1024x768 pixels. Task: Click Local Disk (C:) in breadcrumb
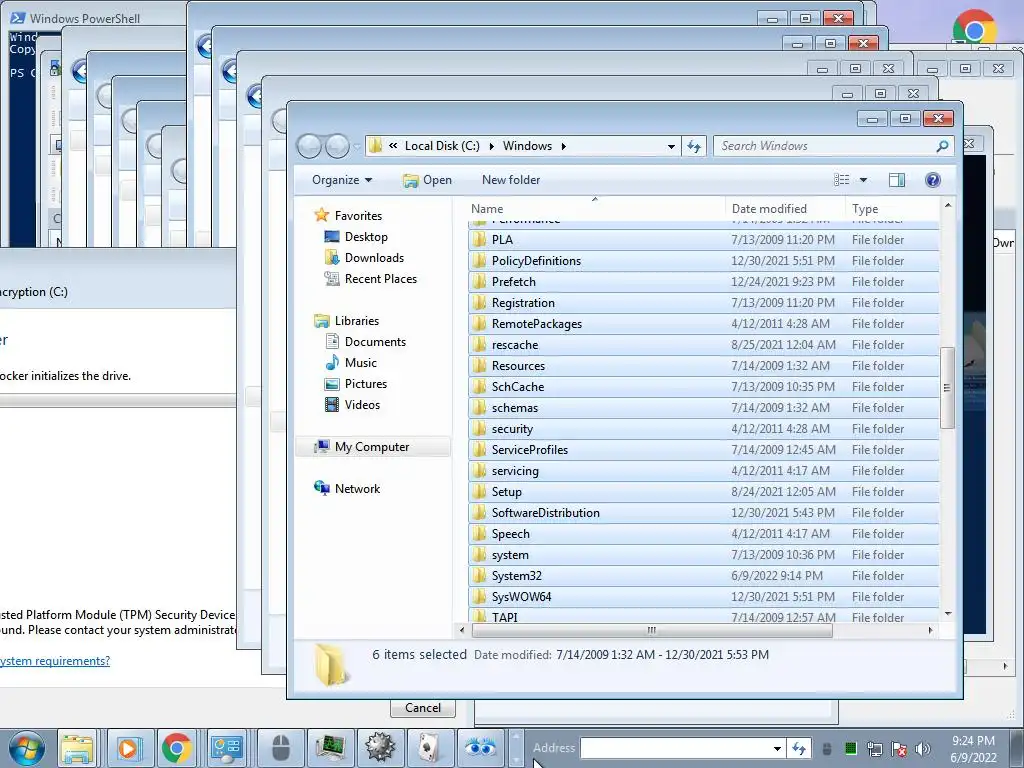click(x=442, y=146)
